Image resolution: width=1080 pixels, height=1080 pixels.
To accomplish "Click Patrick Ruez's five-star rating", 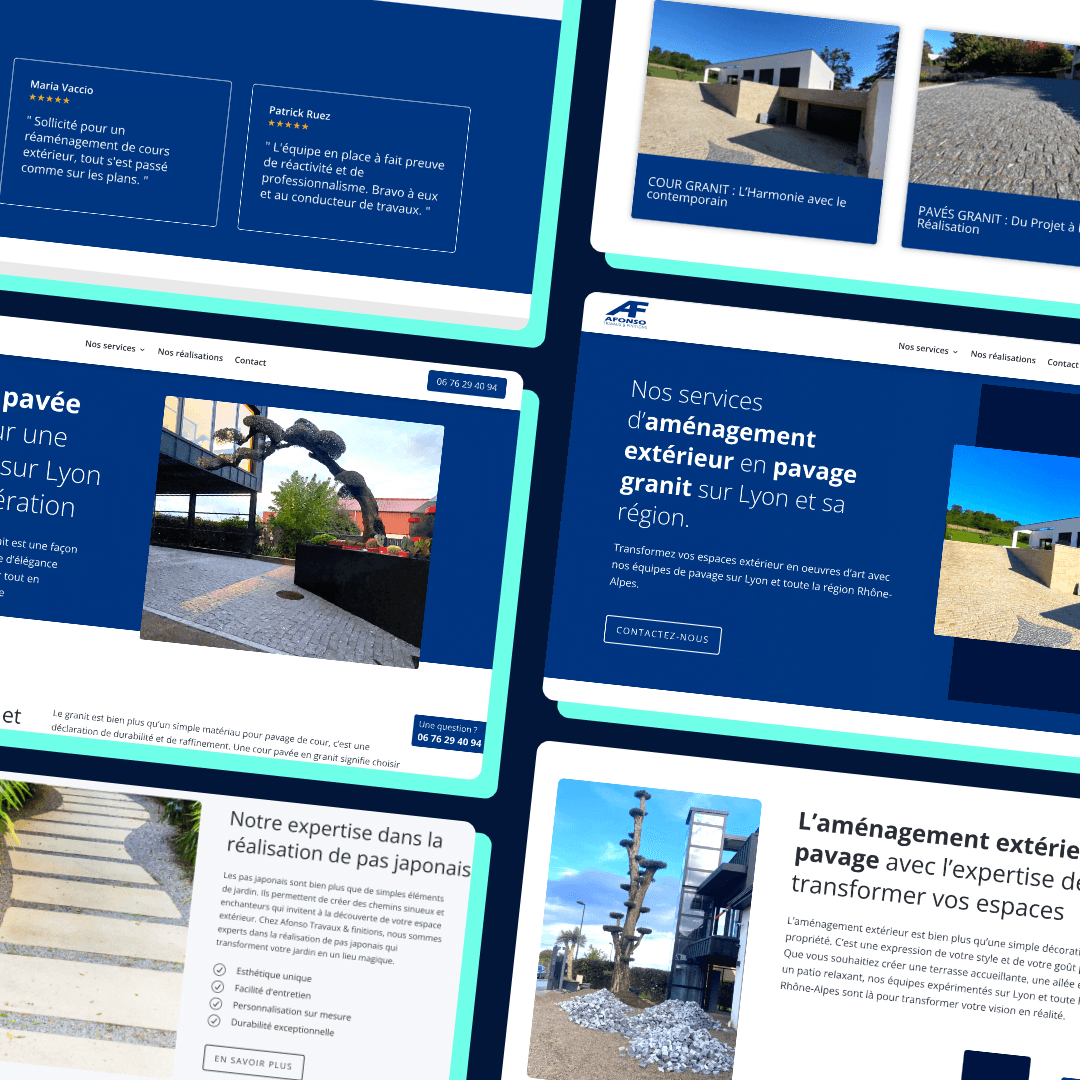I will [289, 125].
